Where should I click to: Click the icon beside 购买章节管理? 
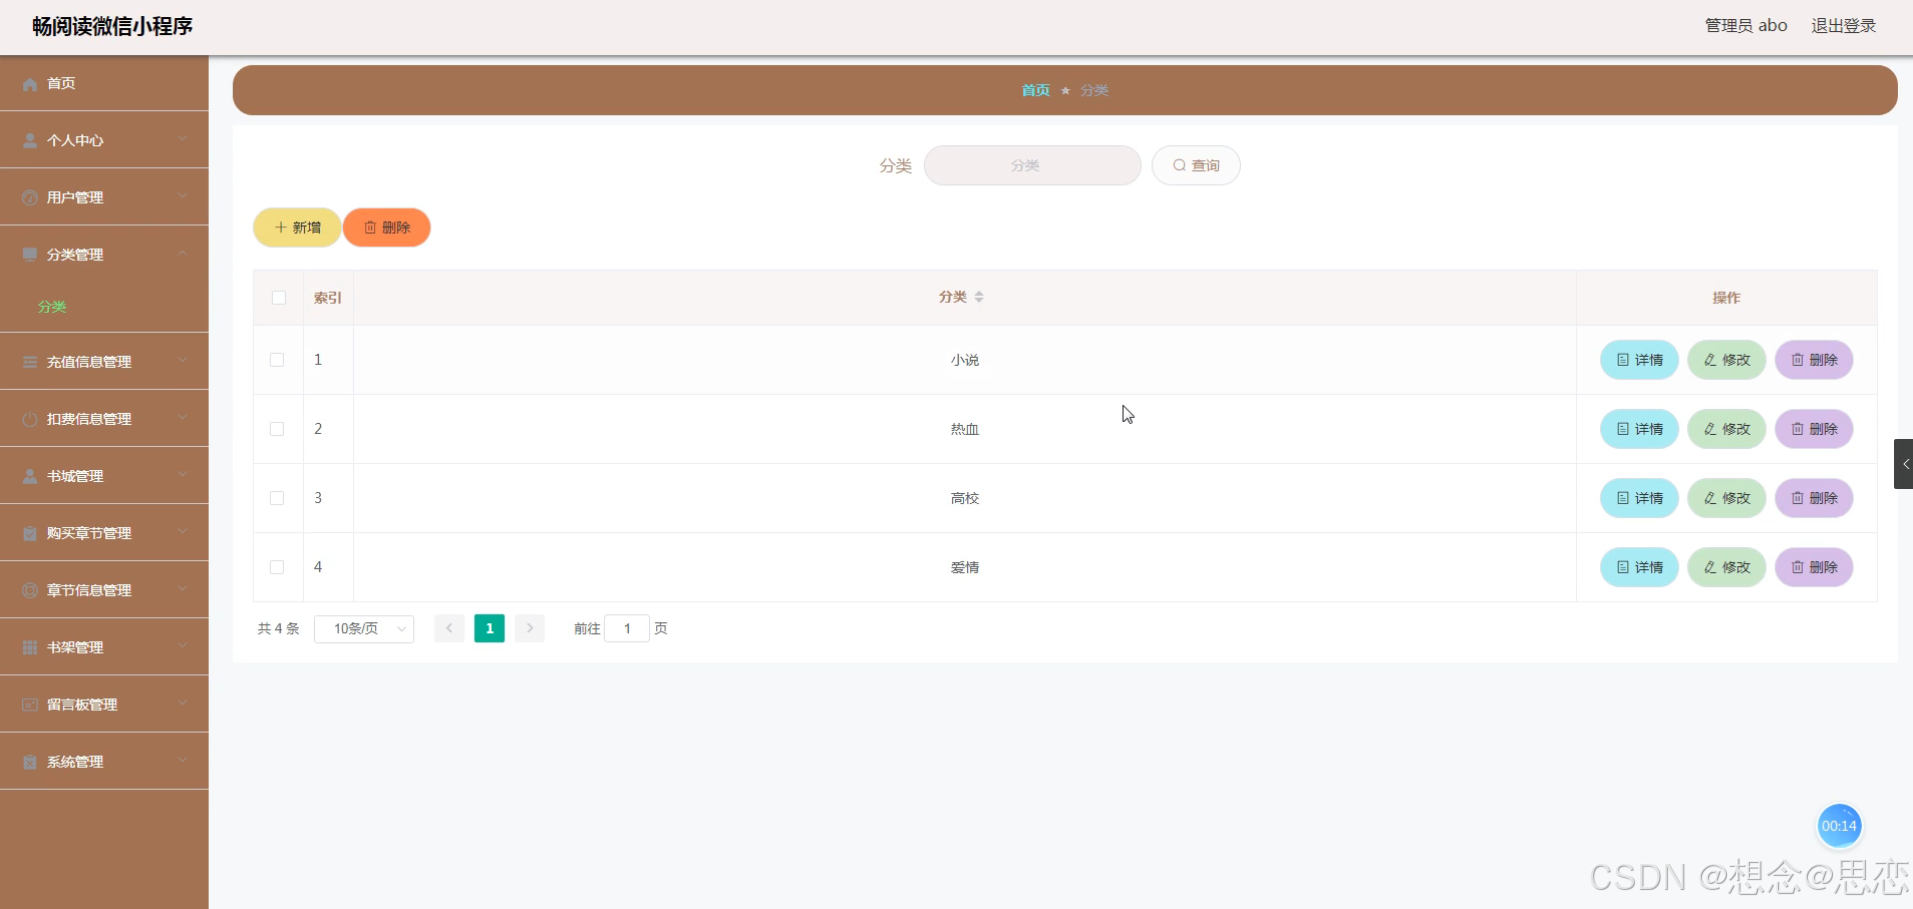(30, 533)
